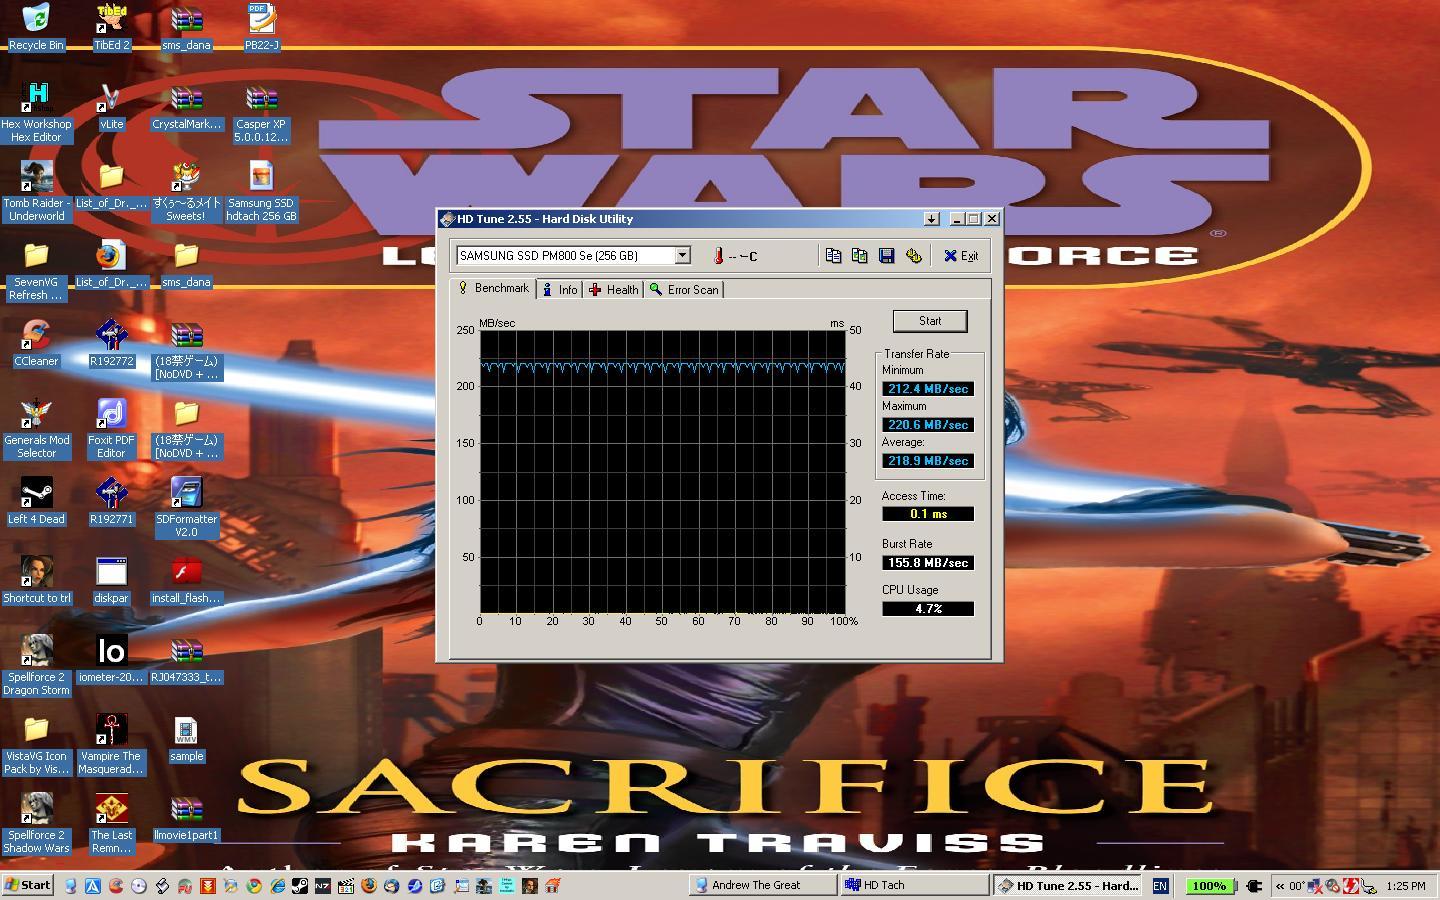
Task: Select the SevenVG Refresh folder
Action: (x=36, y=270)
